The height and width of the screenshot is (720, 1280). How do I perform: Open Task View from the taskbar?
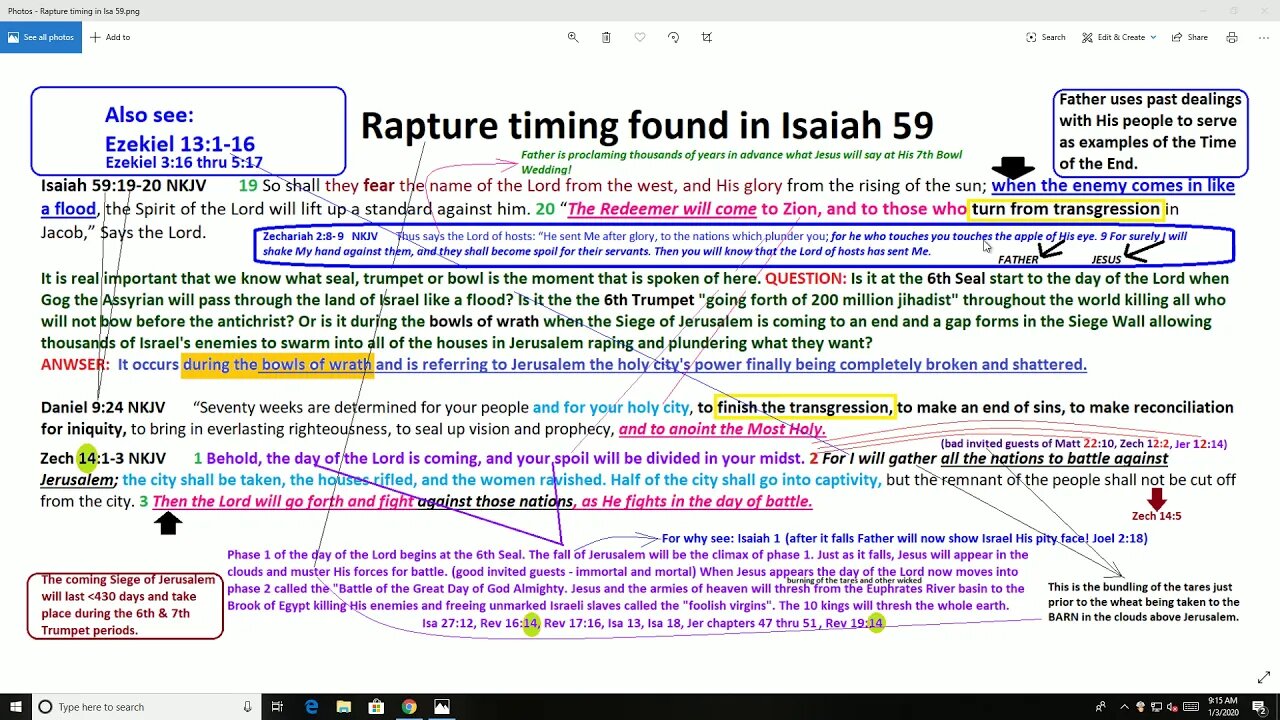tap(279, 707)
